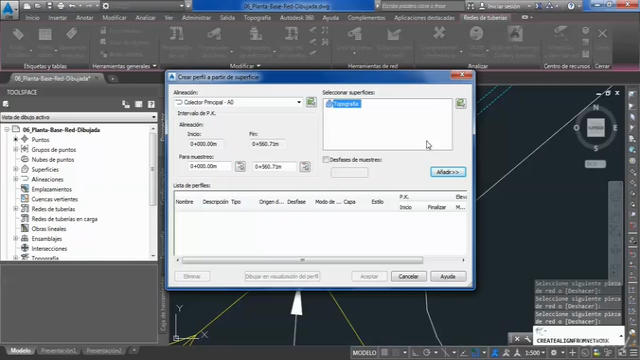This screenshot has height=360, width=640.
Task: Click the Añadir>> button
Action: tap(448, 172)
